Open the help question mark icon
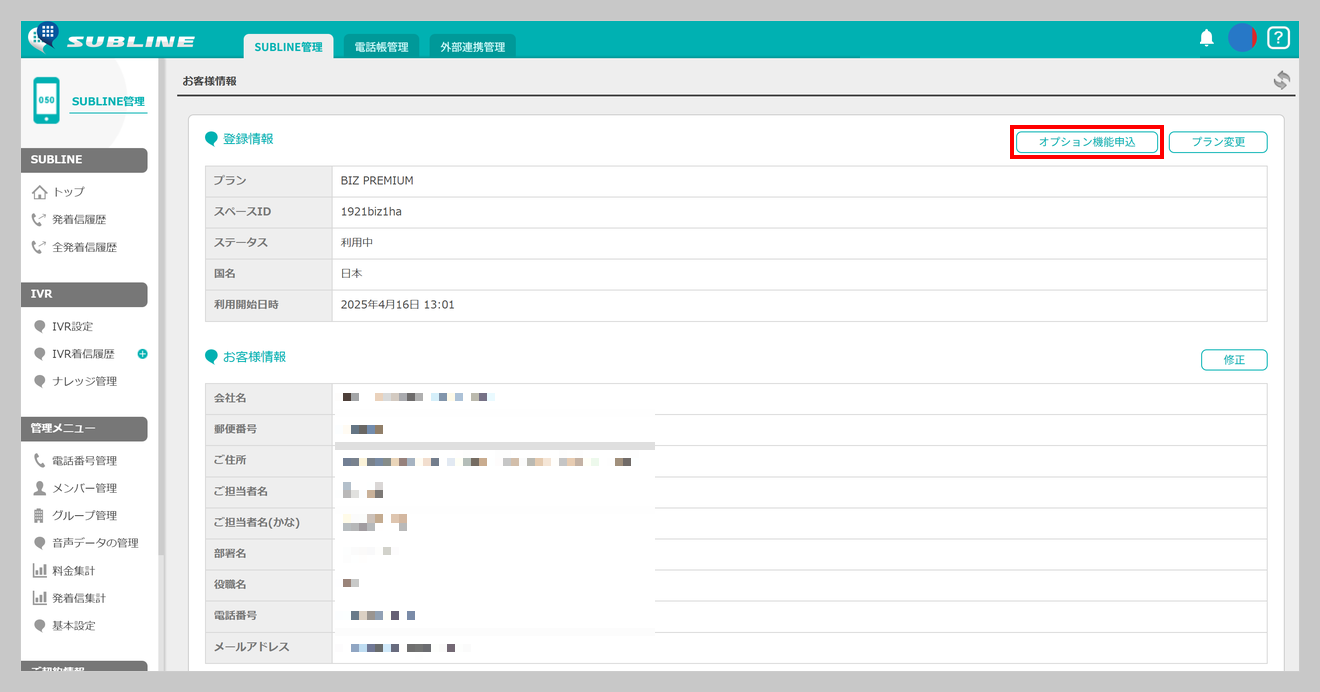1320x692 pixels. pos(1278,38)
